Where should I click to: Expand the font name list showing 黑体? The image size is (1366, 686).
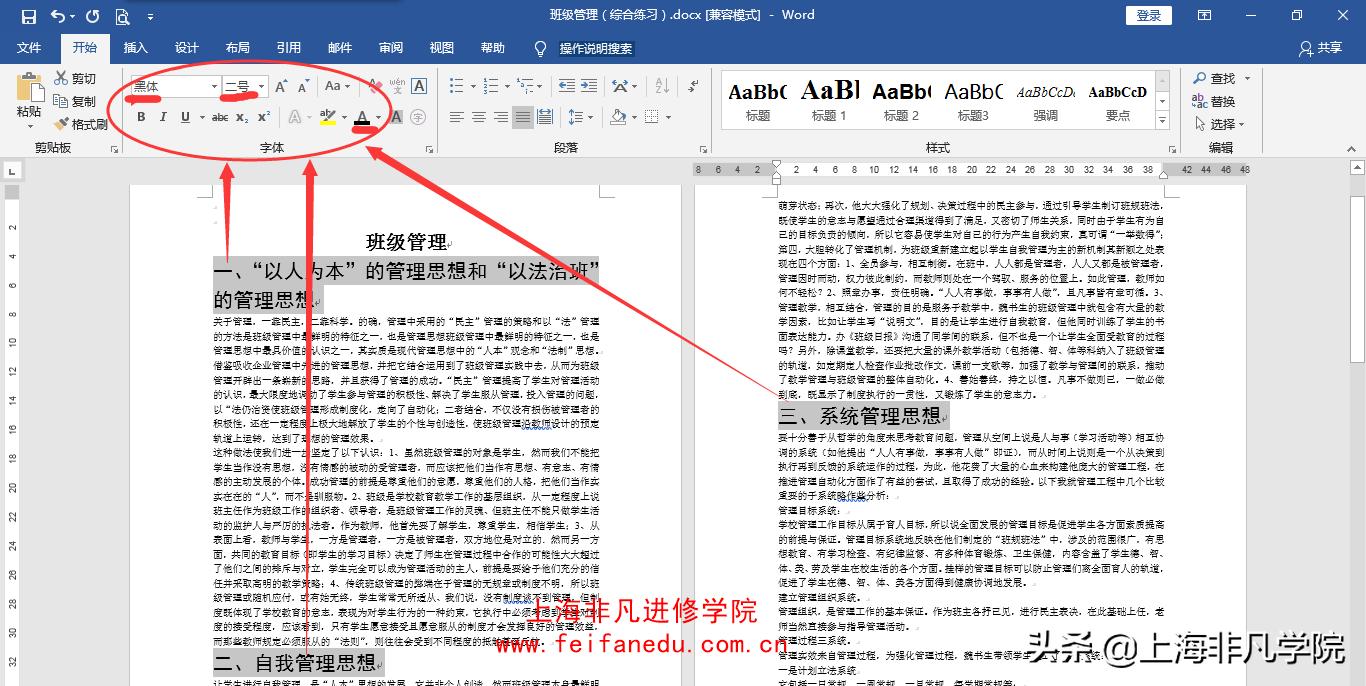pyautogui.click(x=215, y=87)
